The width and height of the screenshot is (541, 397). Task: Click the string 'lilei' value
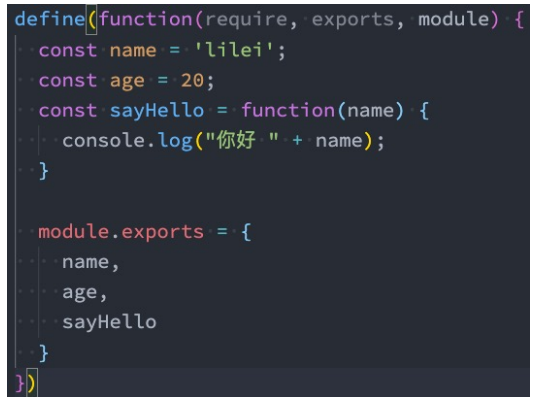234,50
